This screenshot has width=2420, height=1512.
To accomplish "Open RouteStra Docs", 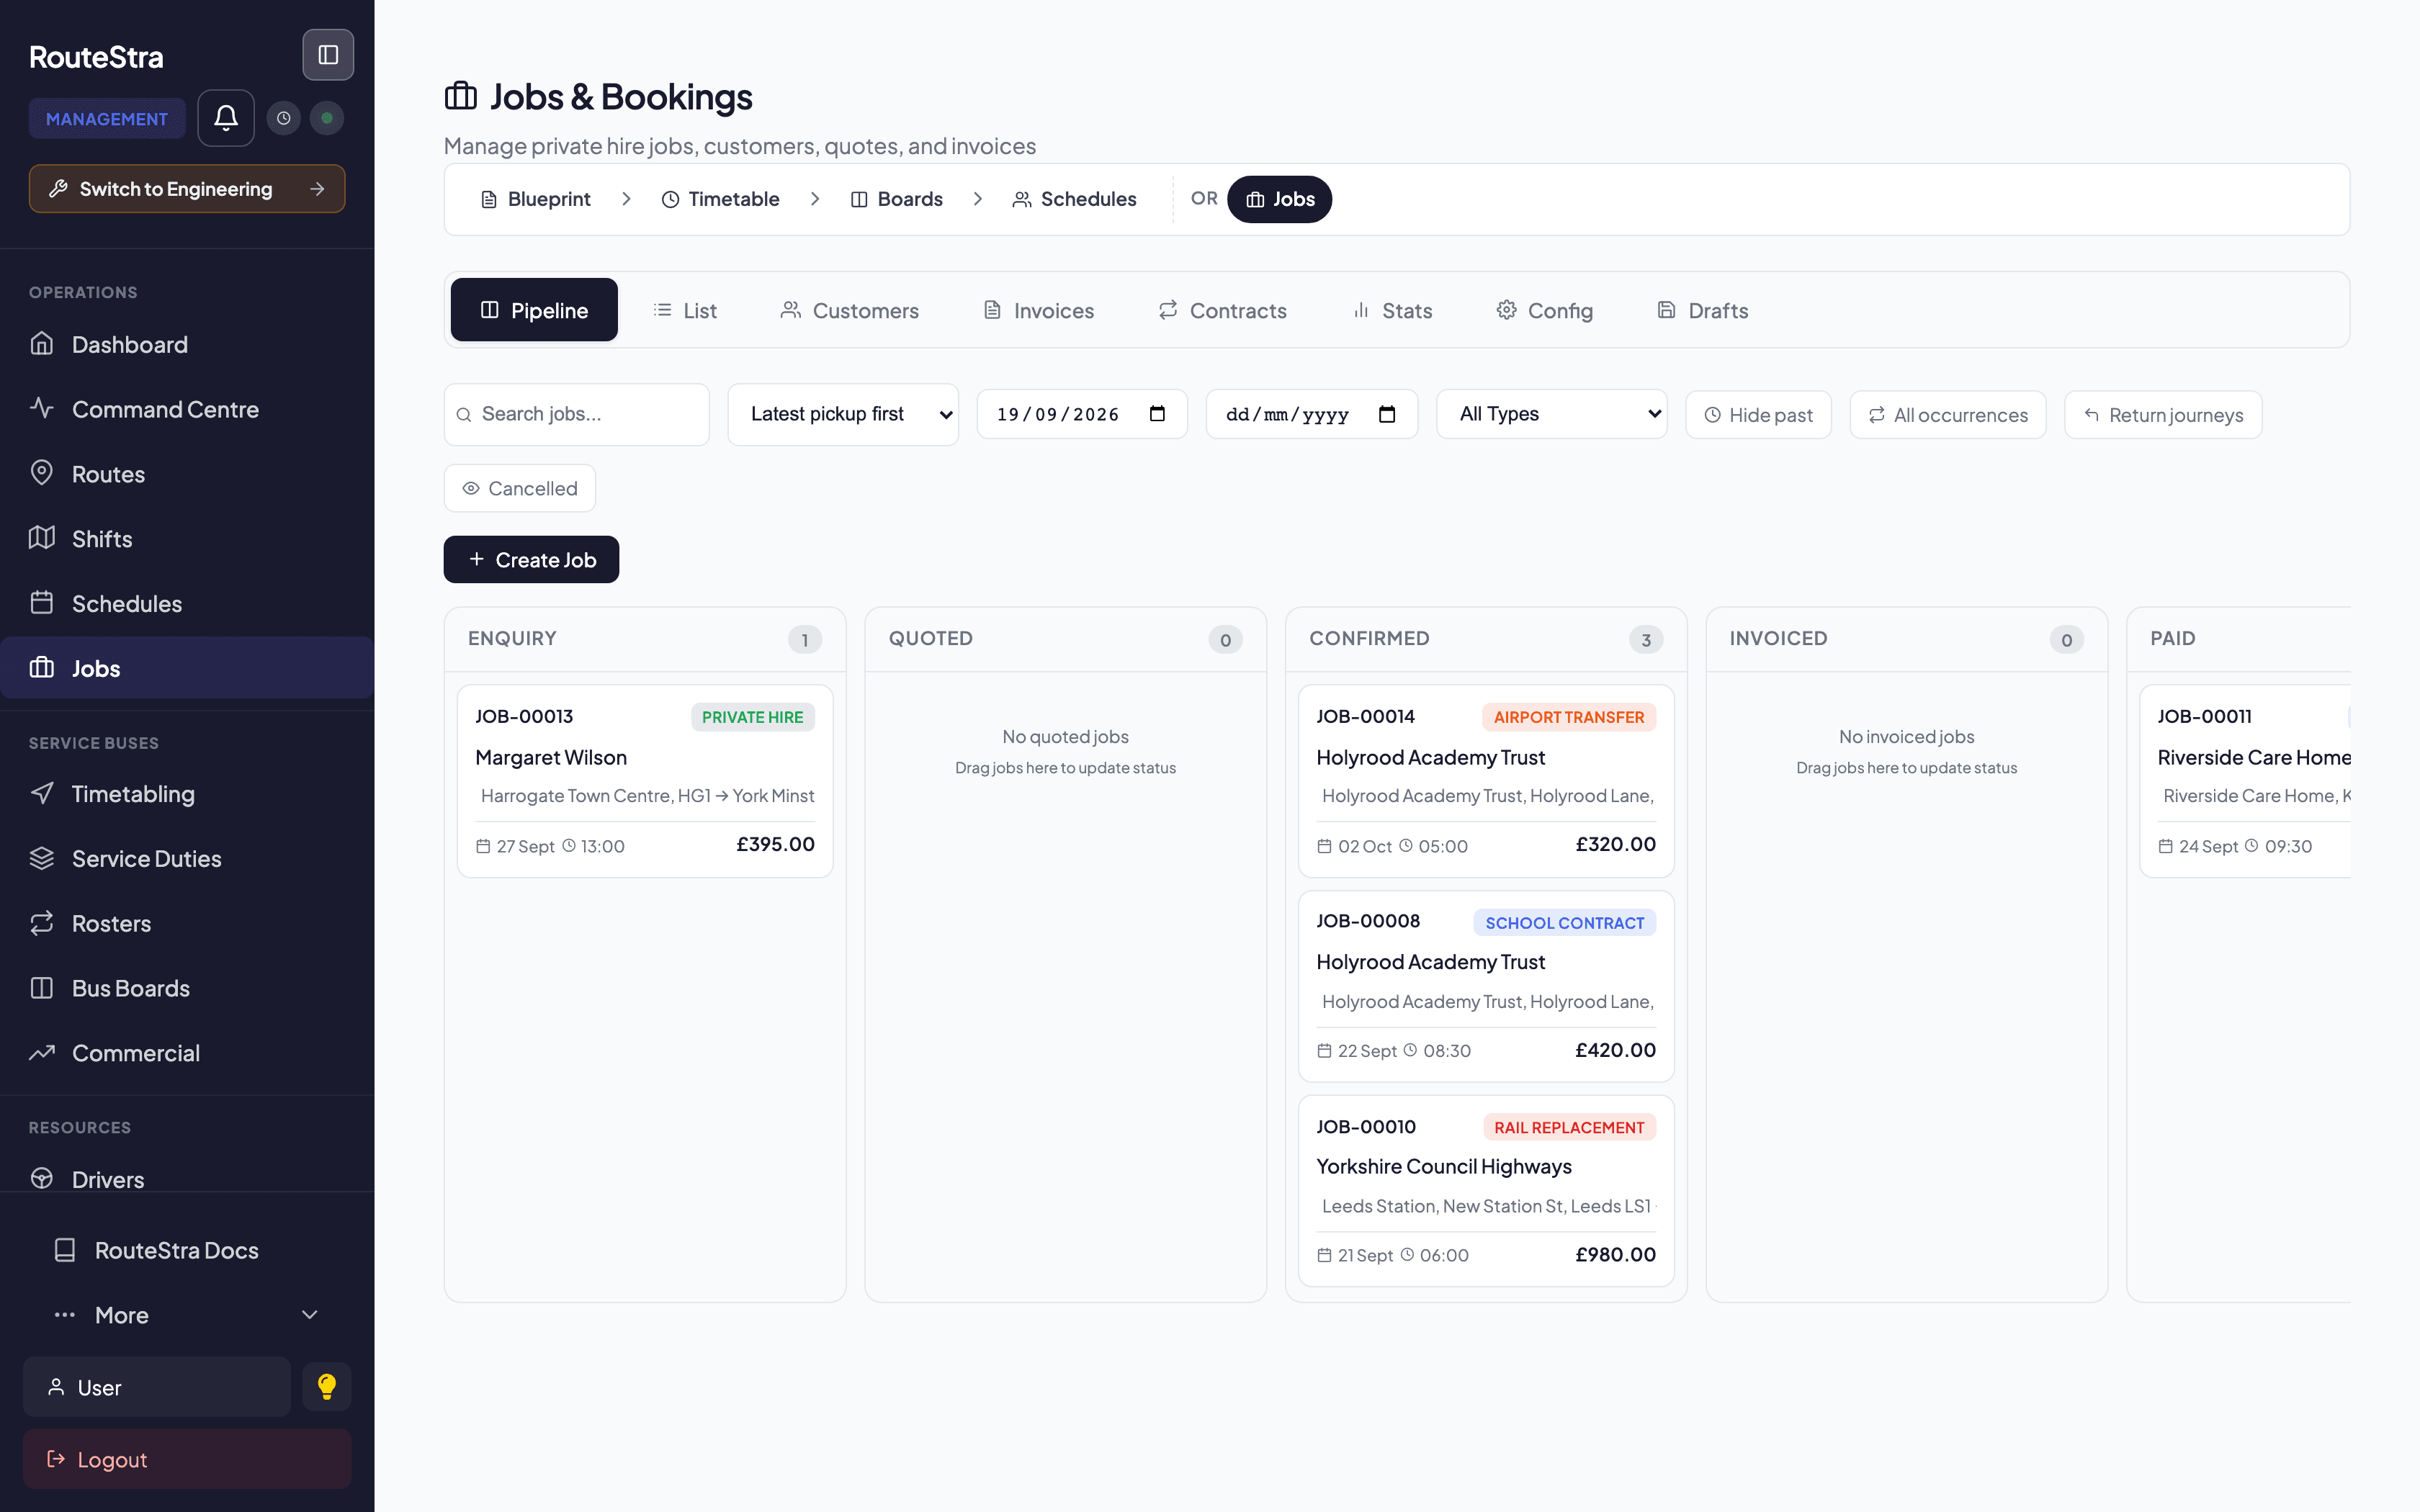I will click(x=187, y=1250).
